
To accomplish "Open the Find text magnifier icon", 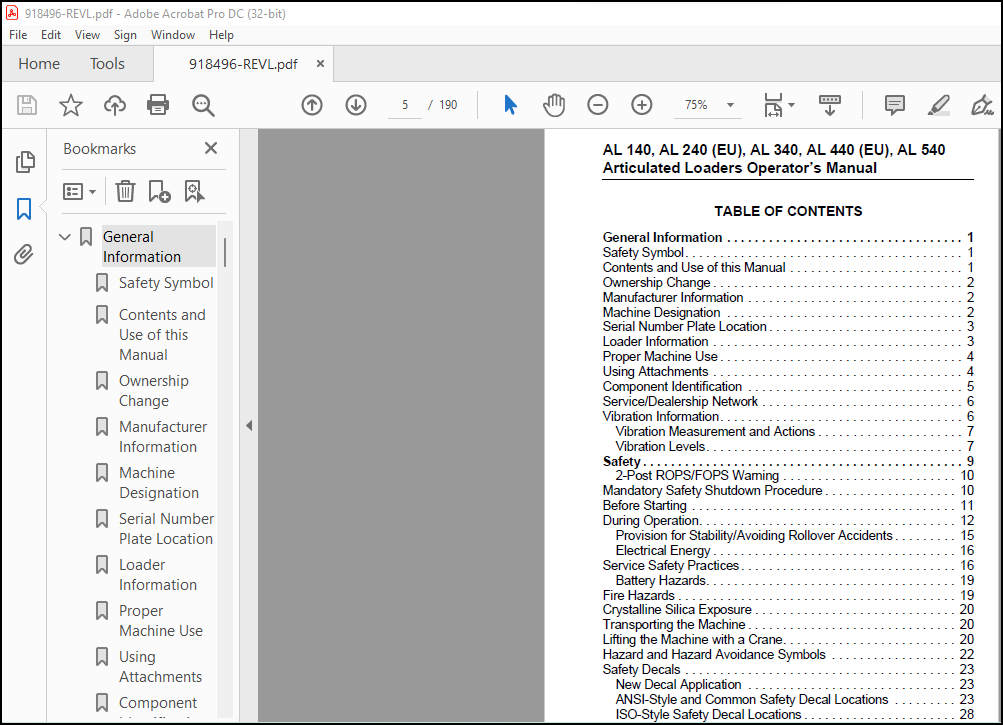I will pyautogui.click(x=203, y=105).
